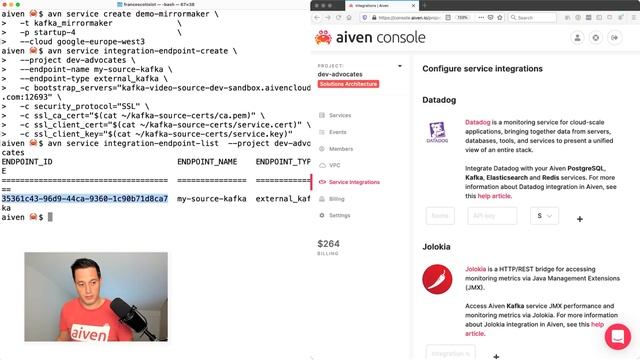640x360 pixels.
Task: Click the Aiven crab logo
Action: [x=323, y=38]
